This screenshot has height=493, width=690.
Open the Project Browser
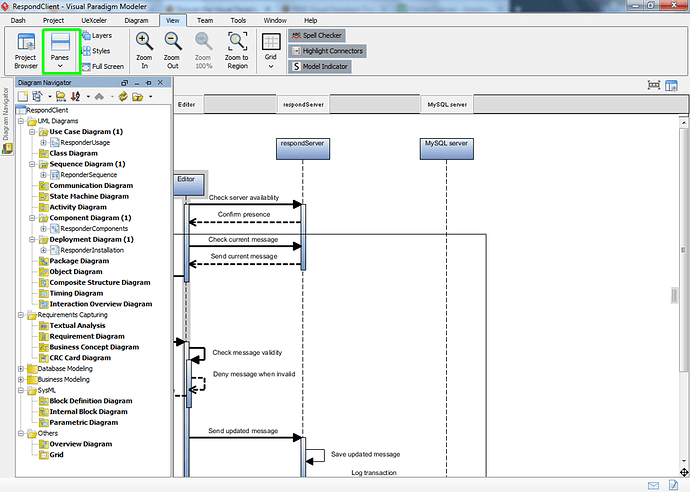point(26,51)
